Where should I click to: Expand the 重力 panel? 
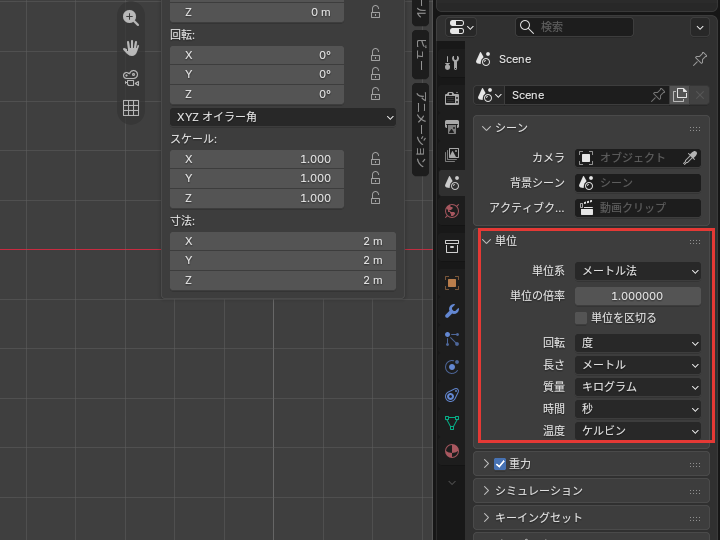click(486, 464)
